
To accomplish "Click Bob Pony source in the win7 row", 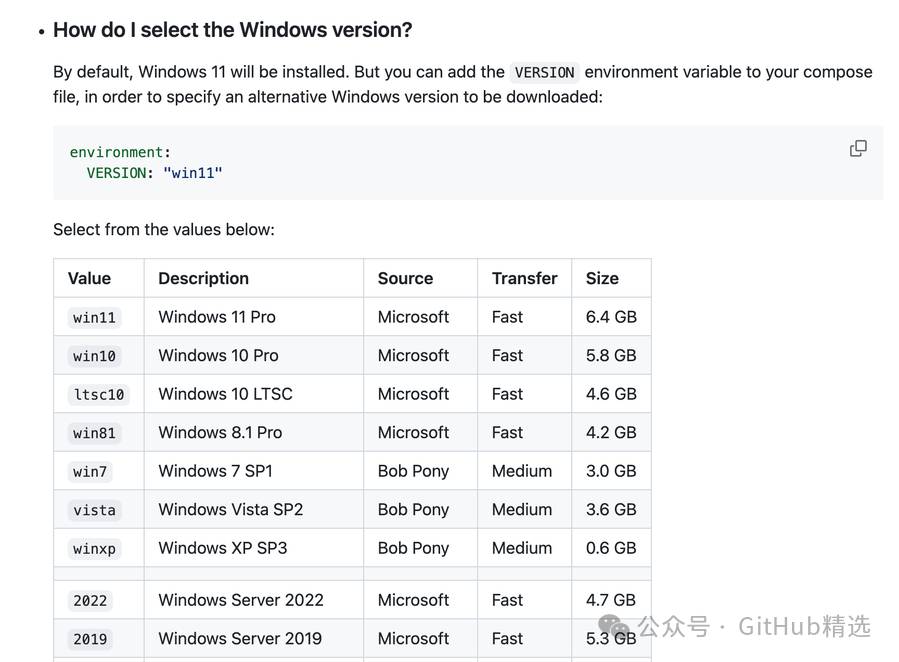I will (x=413, y=471).
